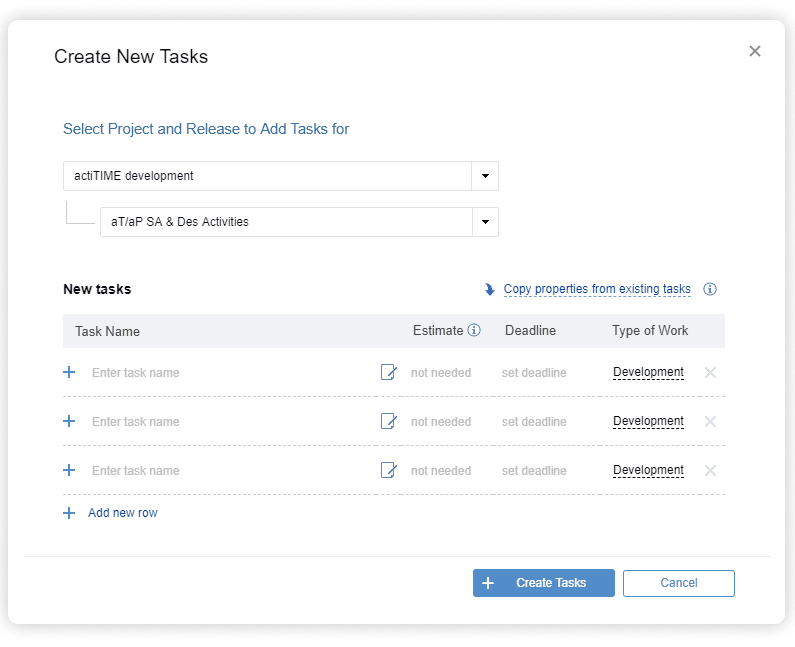Change Development type of work, third row
Image resolution: width=795 pixels, height=647 pixels.
pos(648,471)
